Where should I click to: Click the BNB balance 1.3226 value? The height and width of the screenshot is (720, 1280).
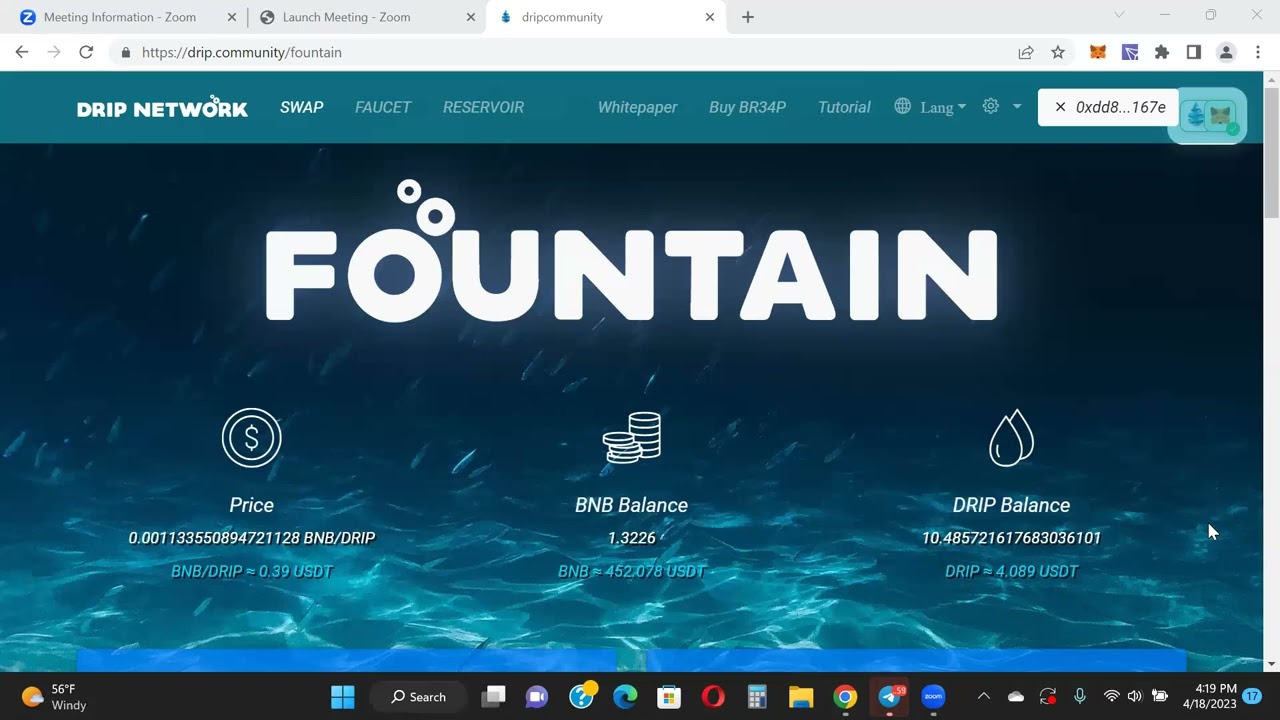[x=632, y=538]
